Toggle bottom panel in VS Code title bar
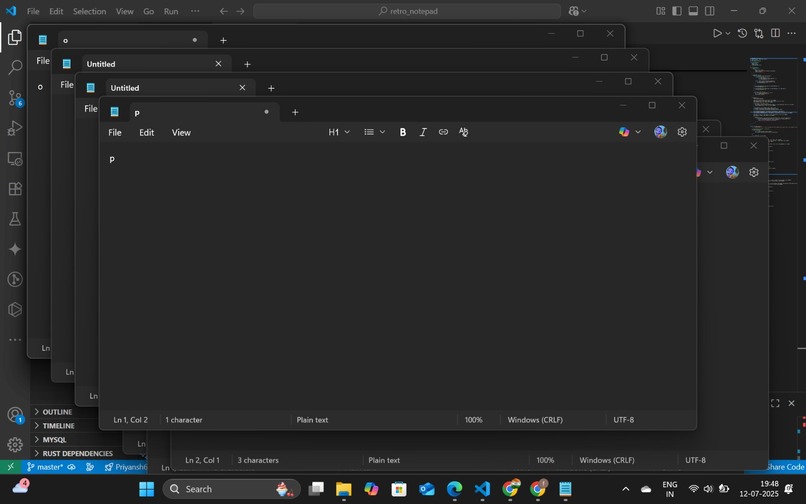The height and width of the screenshot is (504, 806). tap(693, 11)
